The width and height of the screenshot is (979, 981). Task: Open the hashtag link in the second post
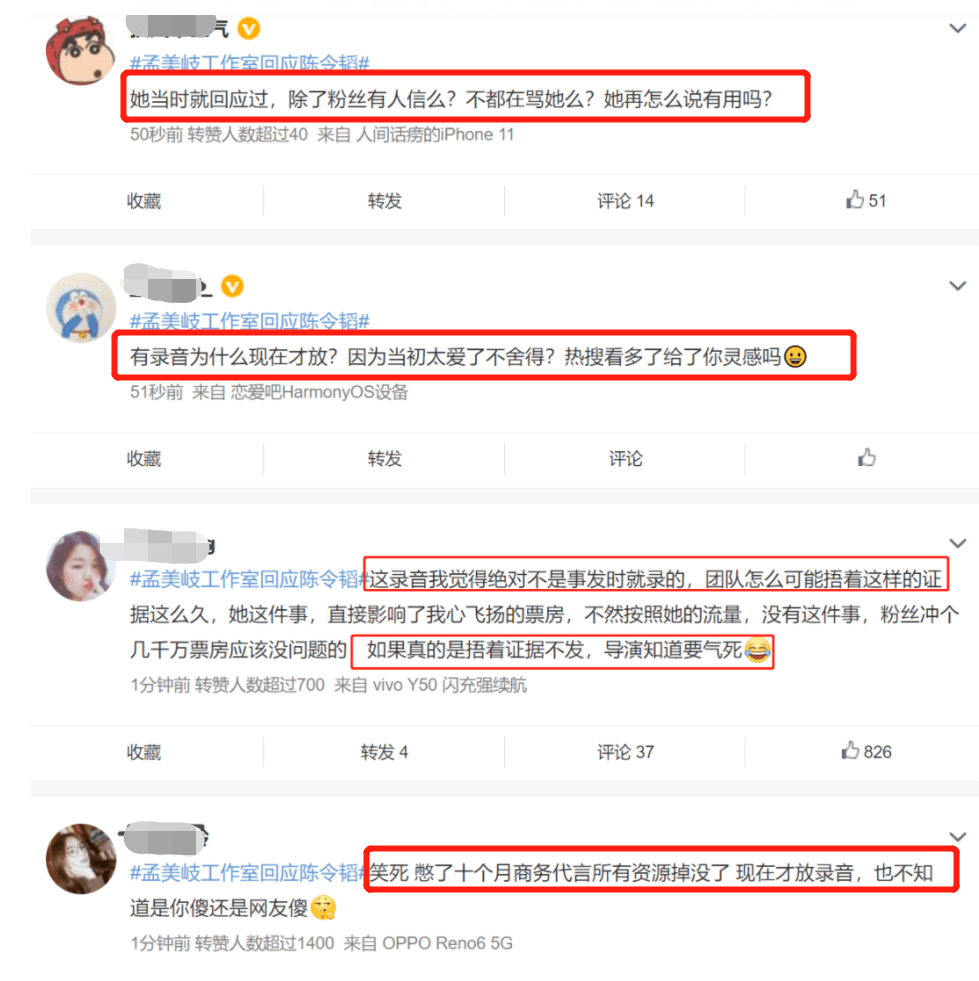pyautogui.click(x=250, y=321)
